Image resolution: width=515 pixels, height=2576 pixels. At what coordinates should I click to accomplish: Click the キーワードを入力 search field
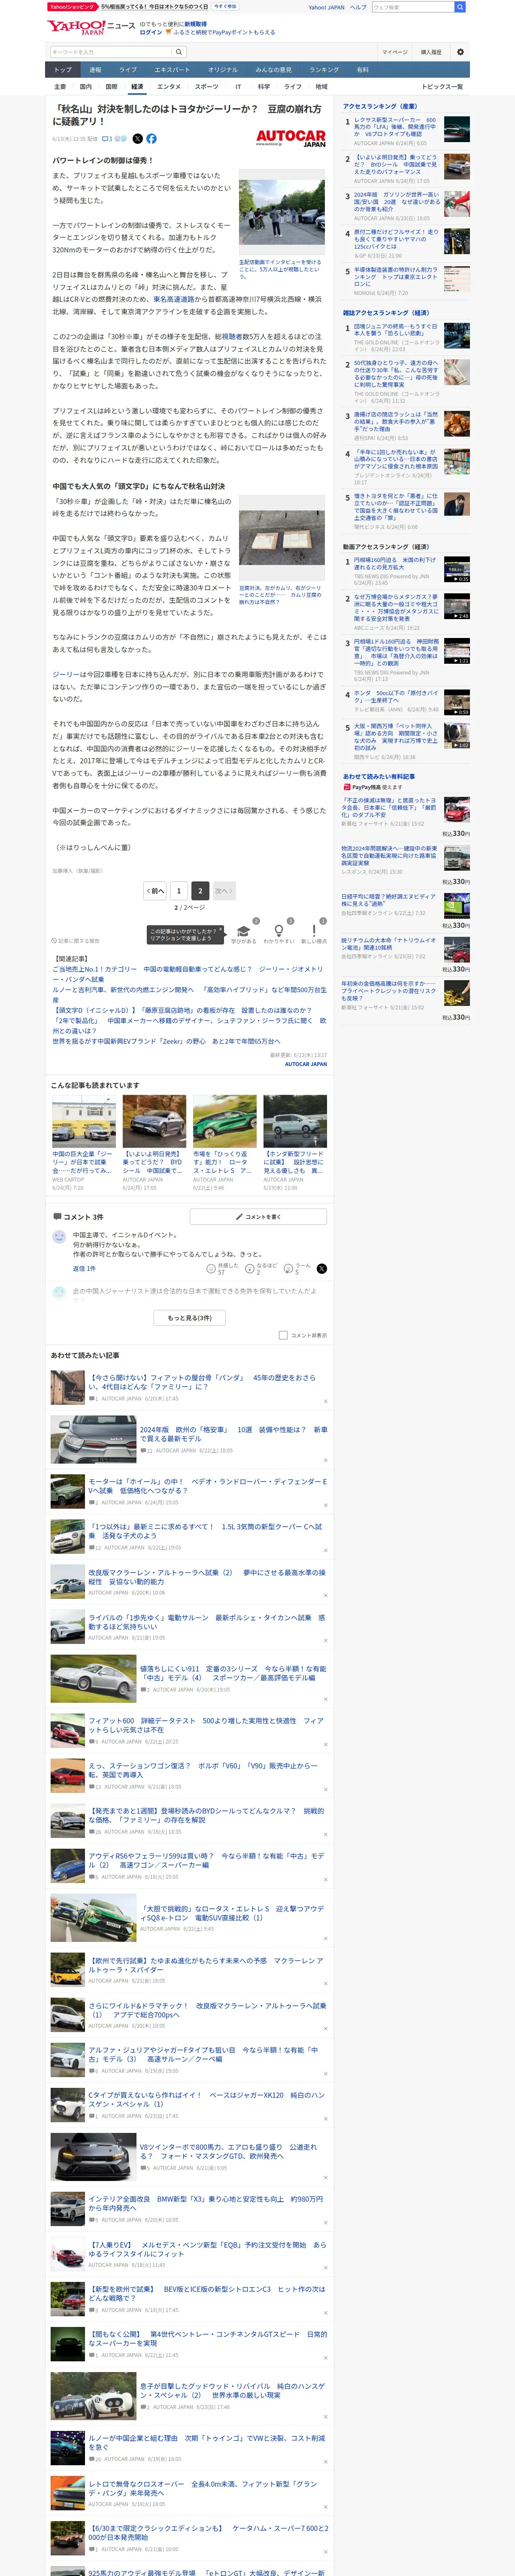(x=110, y=52)
